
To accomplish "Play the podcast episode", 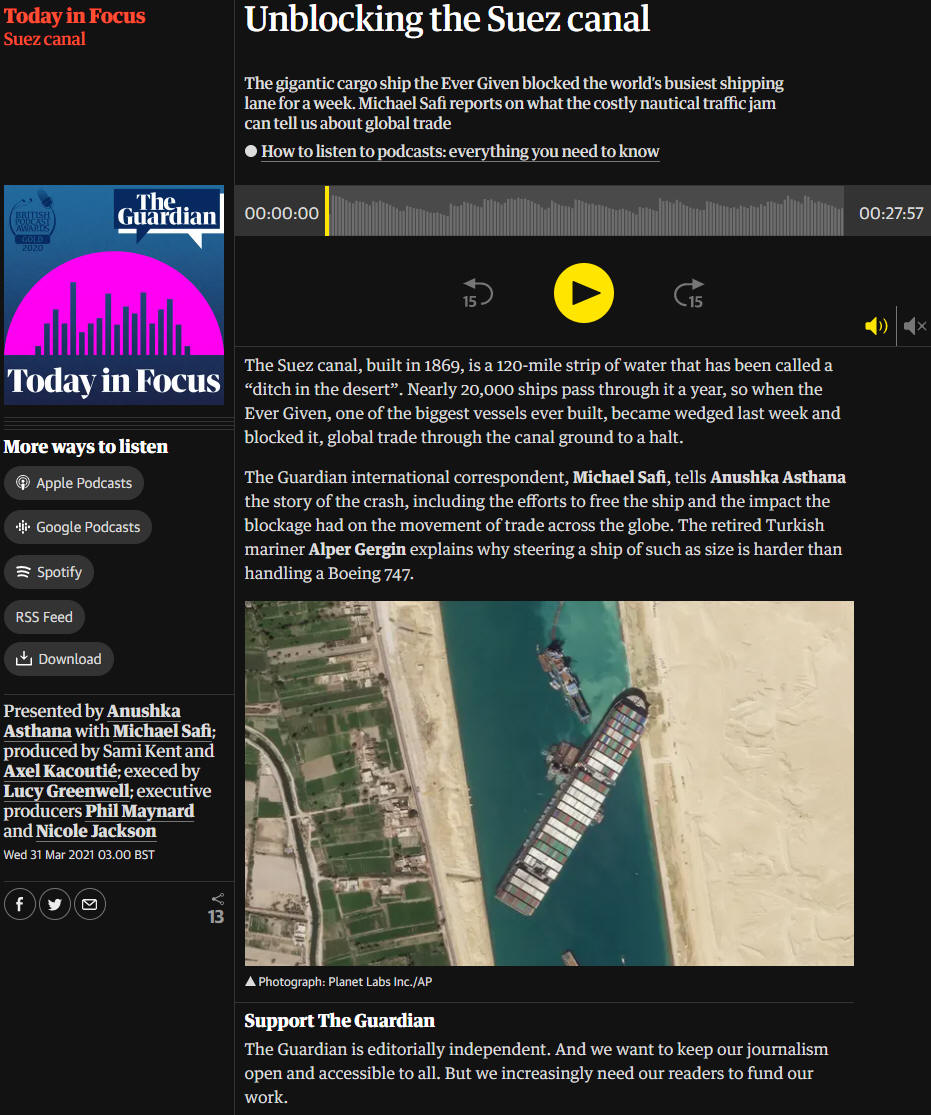I will point(583,293).
